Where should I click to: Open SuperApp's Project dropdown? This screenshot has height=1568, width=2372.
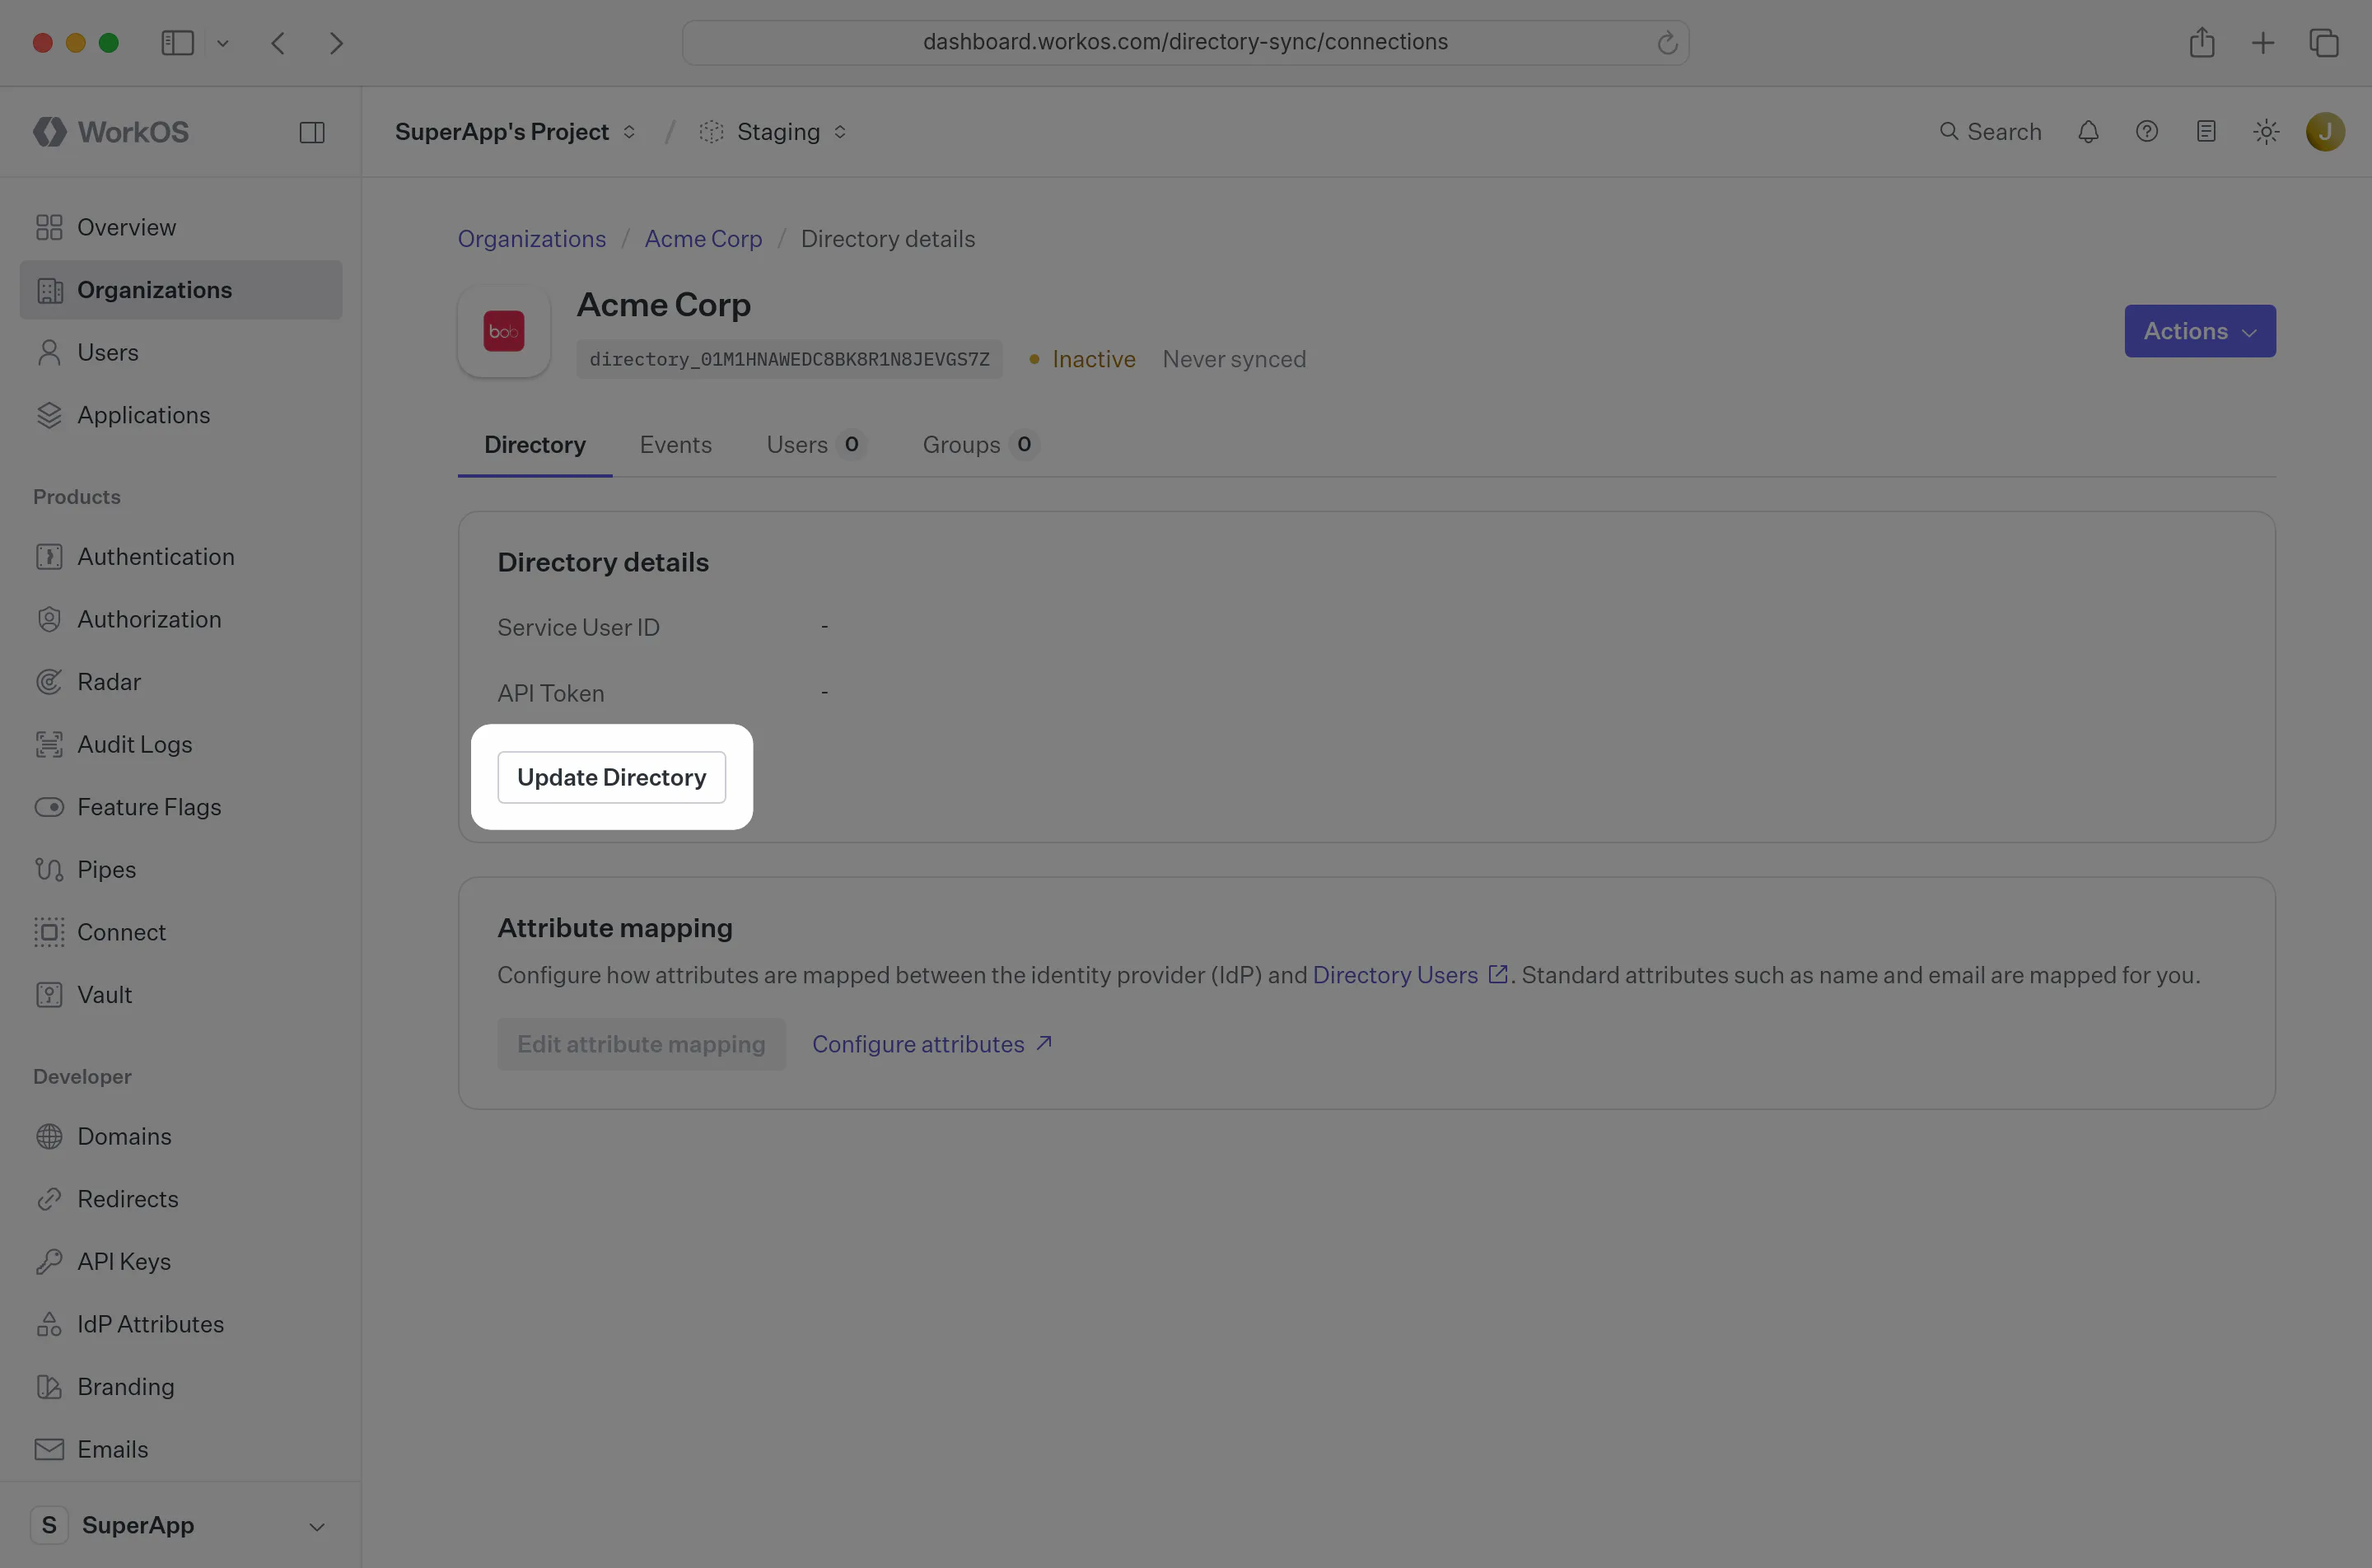[515, 132]
